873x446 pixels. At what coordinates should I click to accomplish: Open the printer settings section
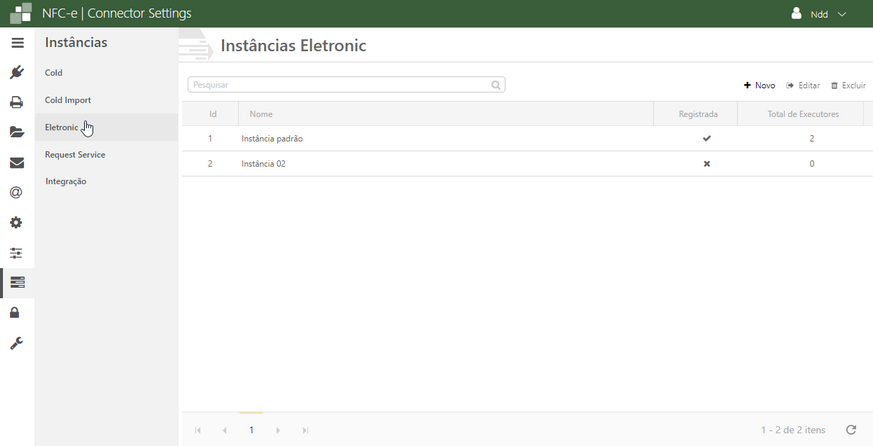pyautogui.click(x=16, y=102)
